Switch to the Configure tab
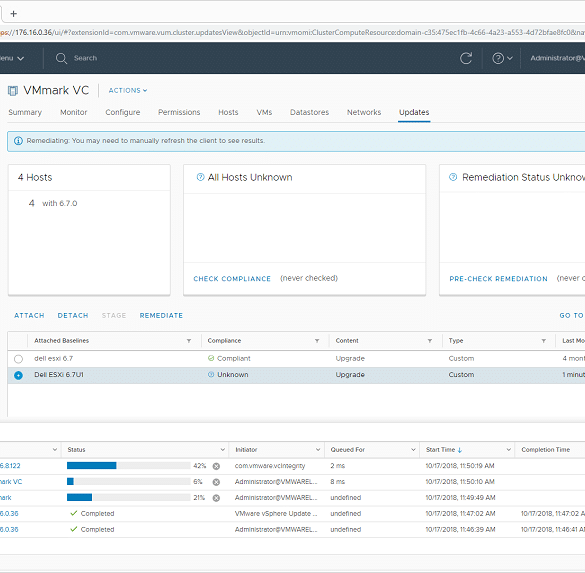 click(123, 112)
